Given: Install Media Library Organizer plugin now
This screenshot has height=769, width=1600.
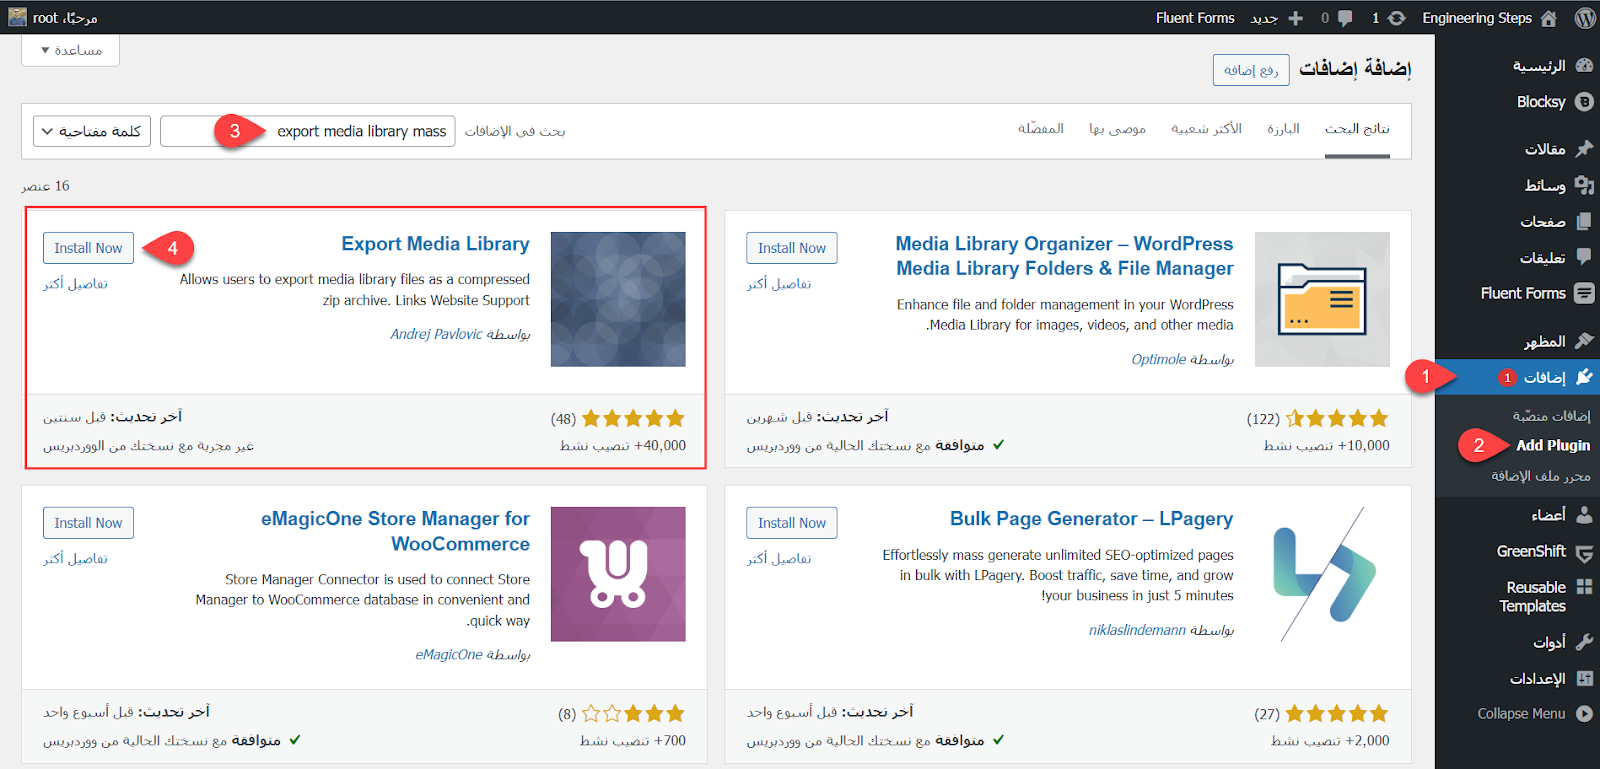Looking at the screenshot, I should coord(792,248).
